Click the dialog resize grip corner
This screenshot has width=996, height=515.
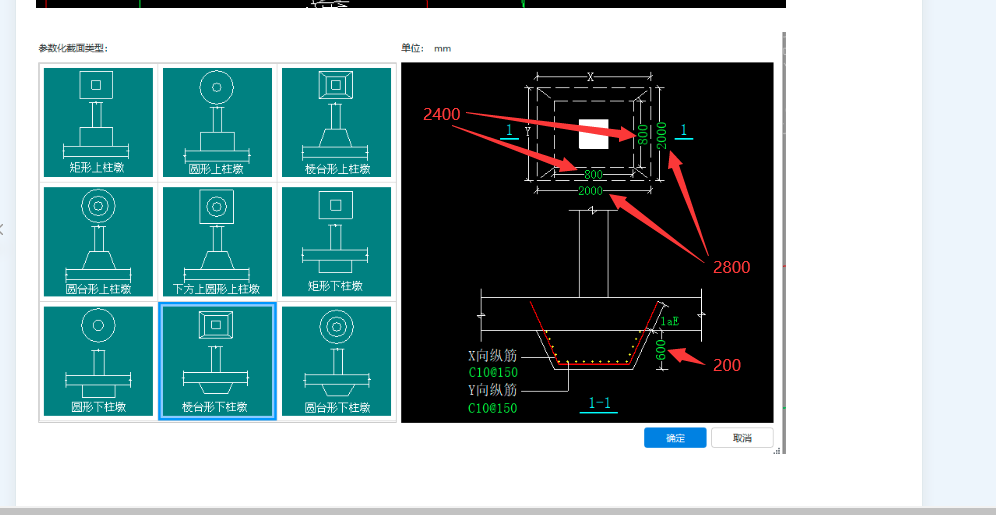click(x=776, y=451)
